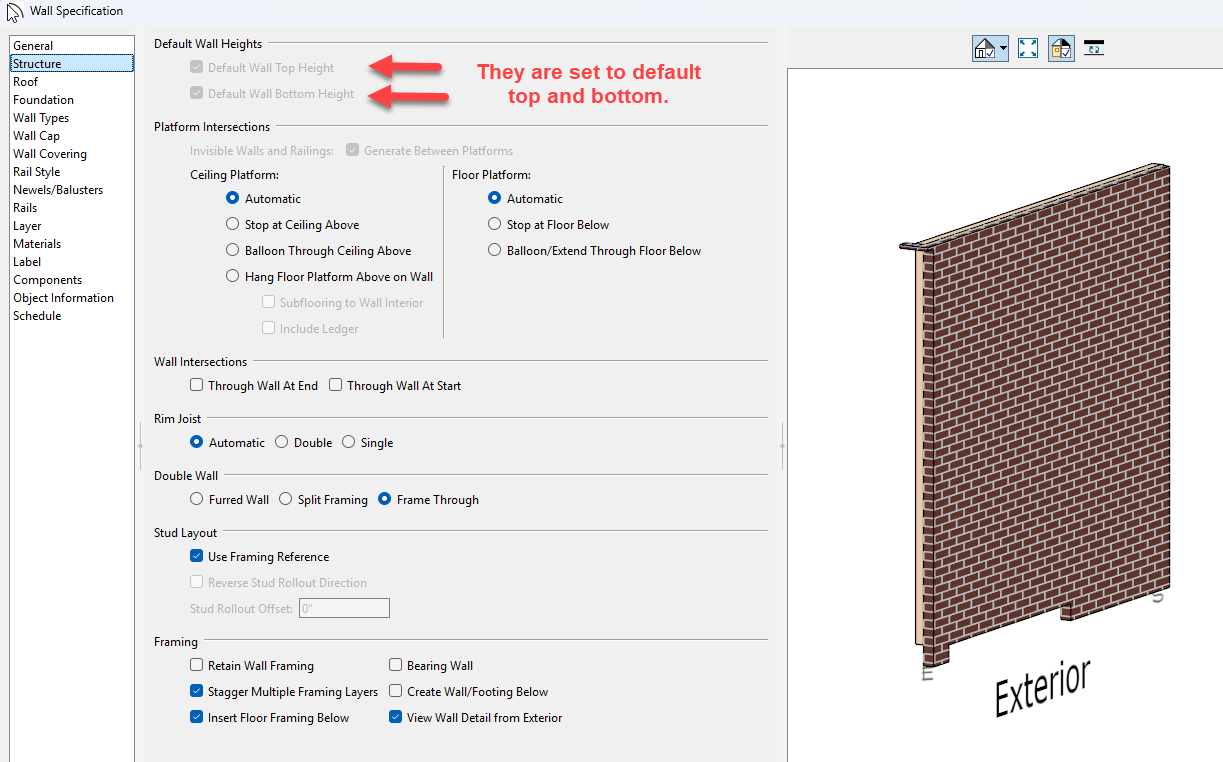Screen dimensions: 1223x762
Task: Choose Furred Wall for double wall
Action: pos(197,500)
